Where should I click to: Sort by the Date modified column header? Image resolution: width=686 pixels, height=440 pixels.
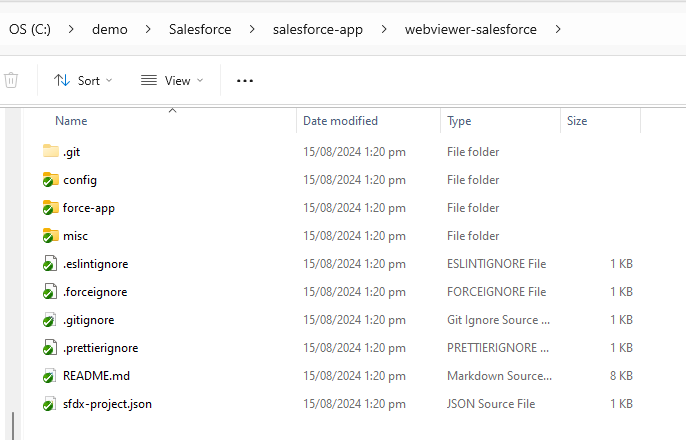pos(340,121)
